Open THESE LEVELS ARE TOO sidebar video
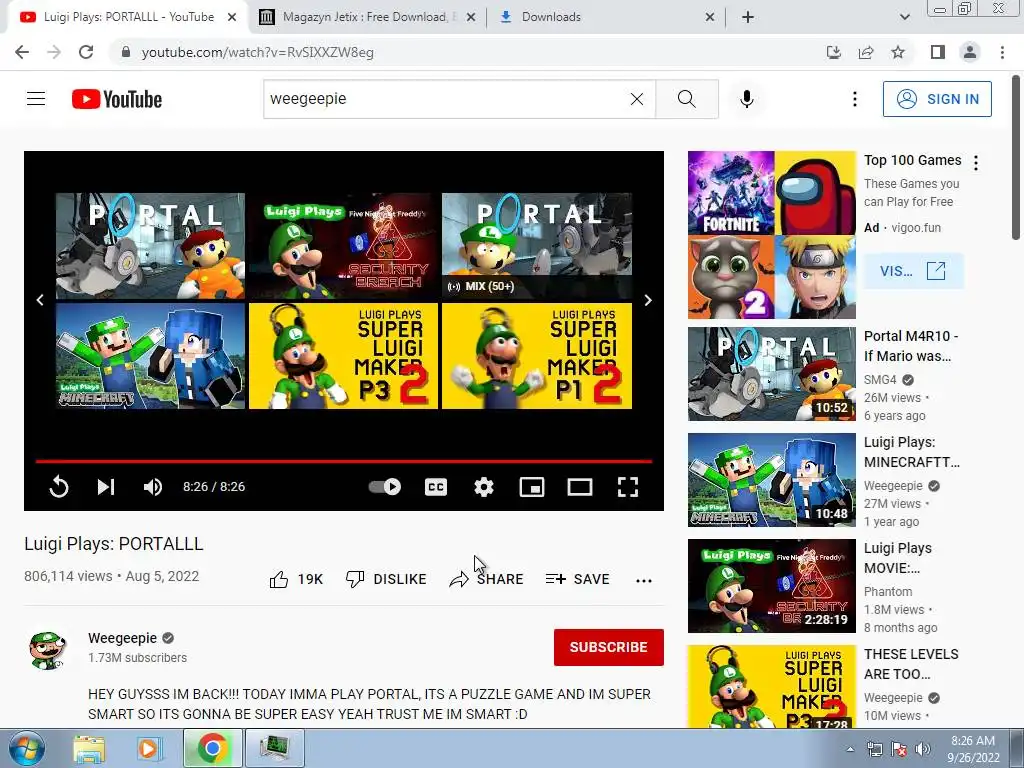 coord(771,686)
